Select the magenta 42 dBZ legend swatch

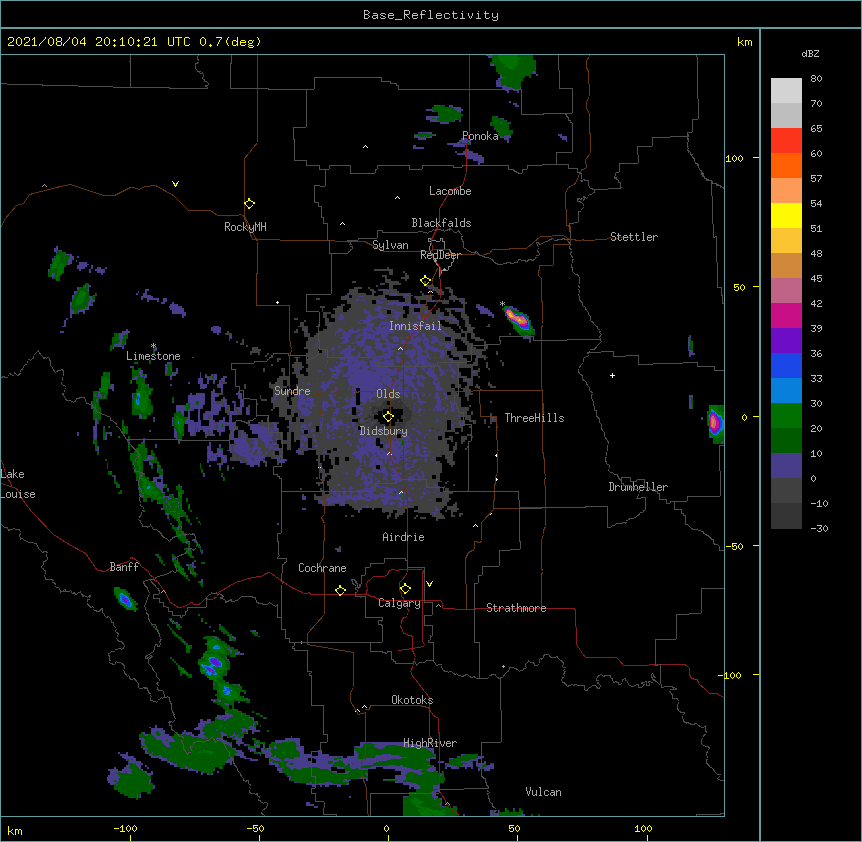tap(786, 315)
